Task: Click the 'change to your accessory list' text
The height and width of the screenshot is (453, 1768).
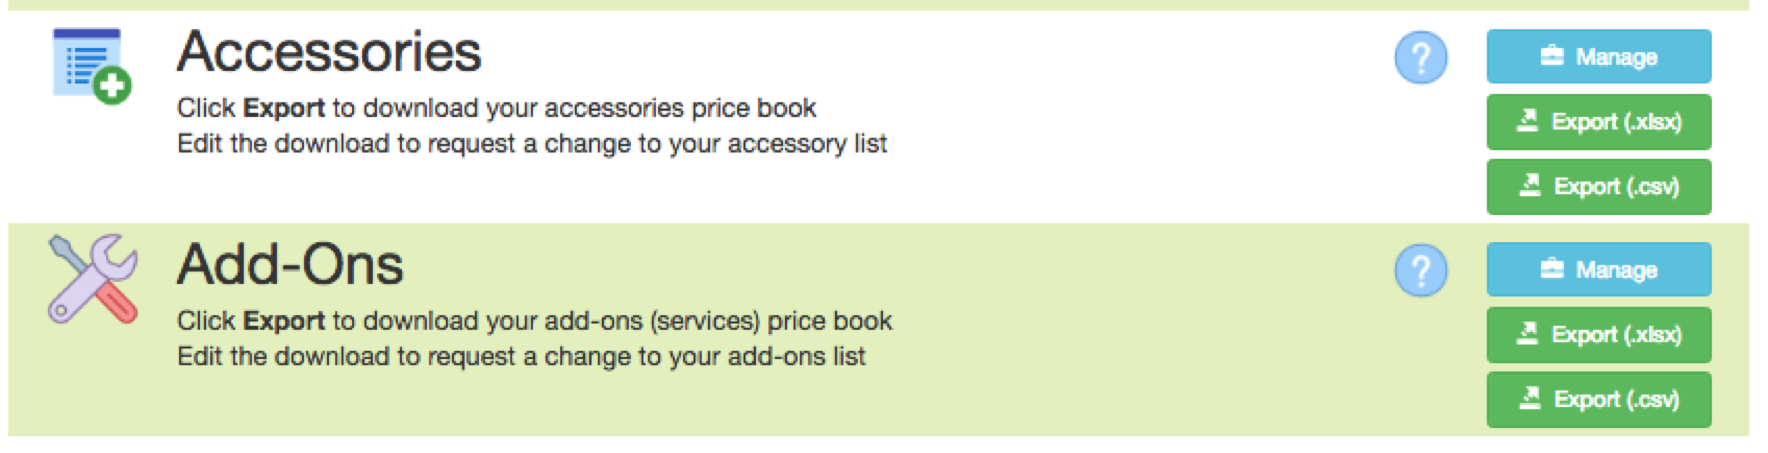Action: pos(715,144)
